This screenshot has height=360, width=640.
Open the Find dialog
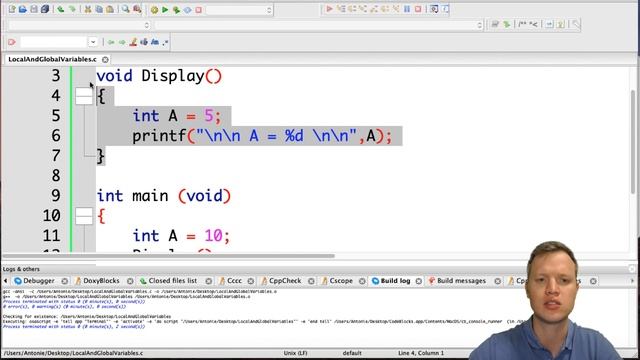tap(126, 9)
